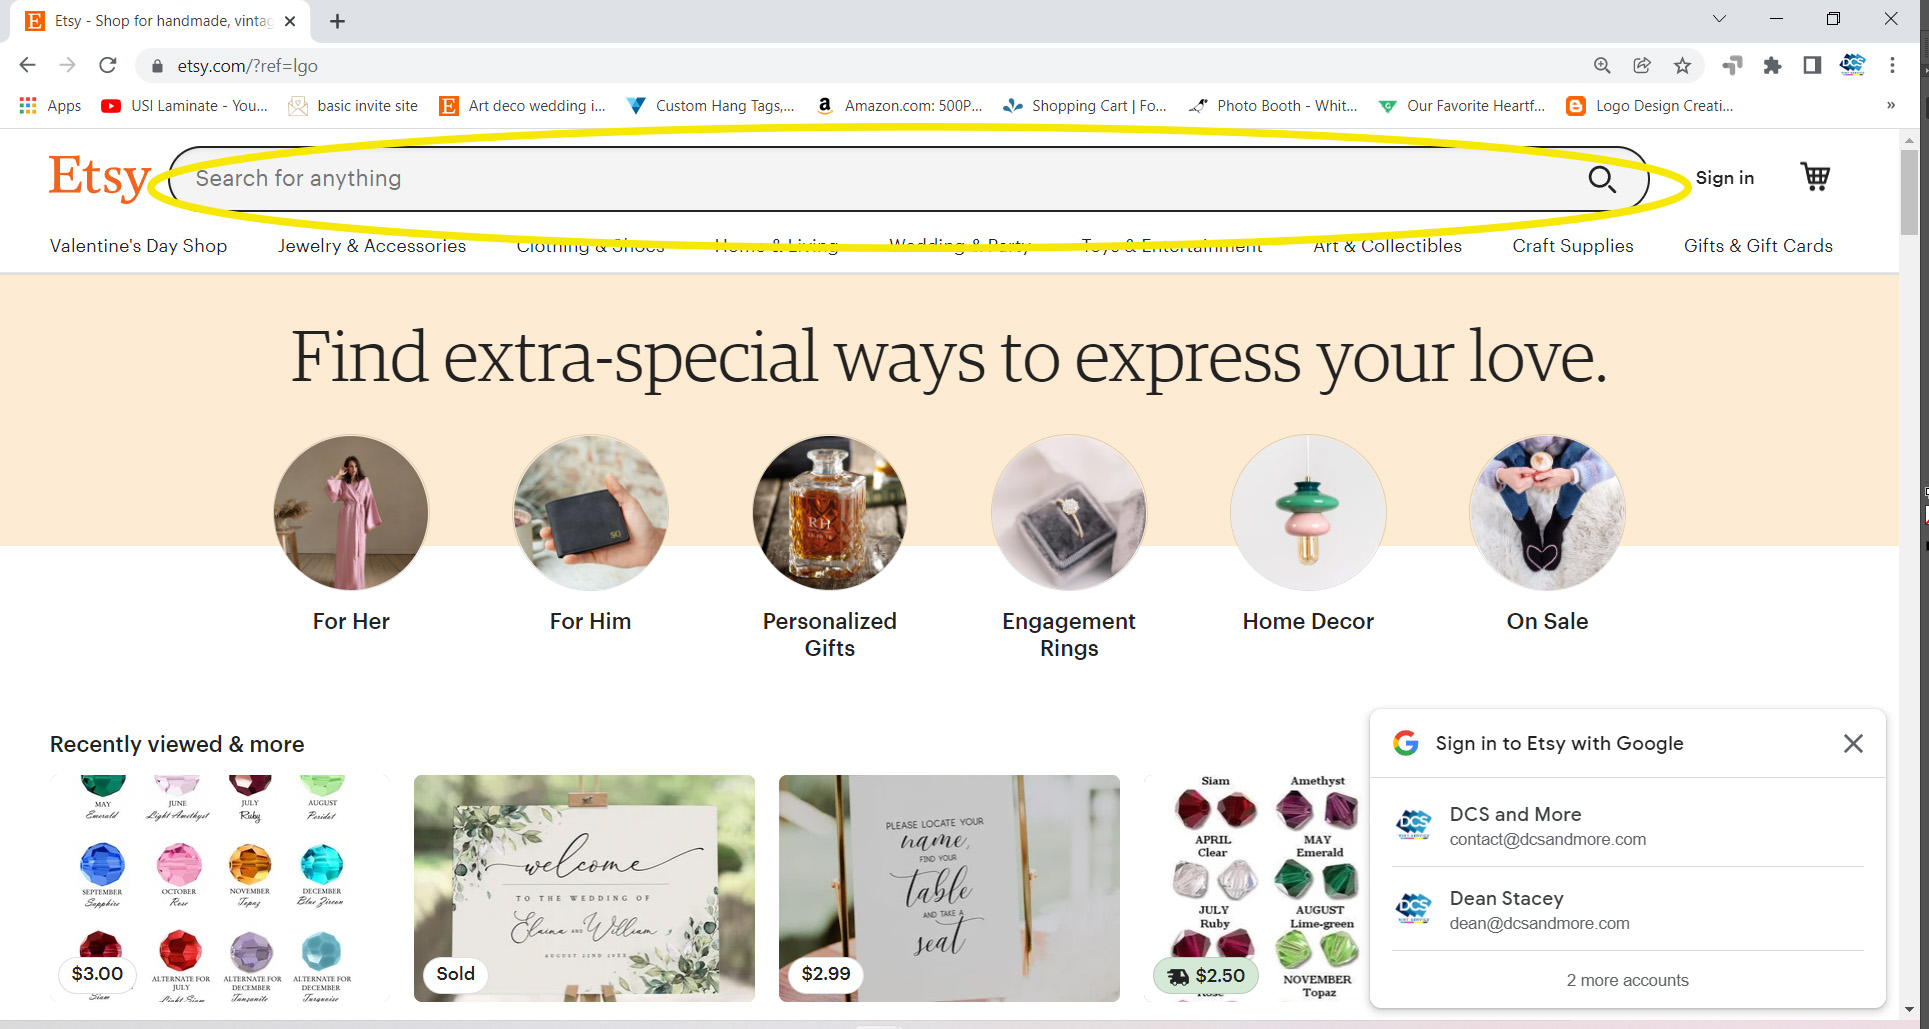Dismiss the Google sign-in popup
The image size is (1929, 1029).
pyautogui.click(x=1853, y=743)
